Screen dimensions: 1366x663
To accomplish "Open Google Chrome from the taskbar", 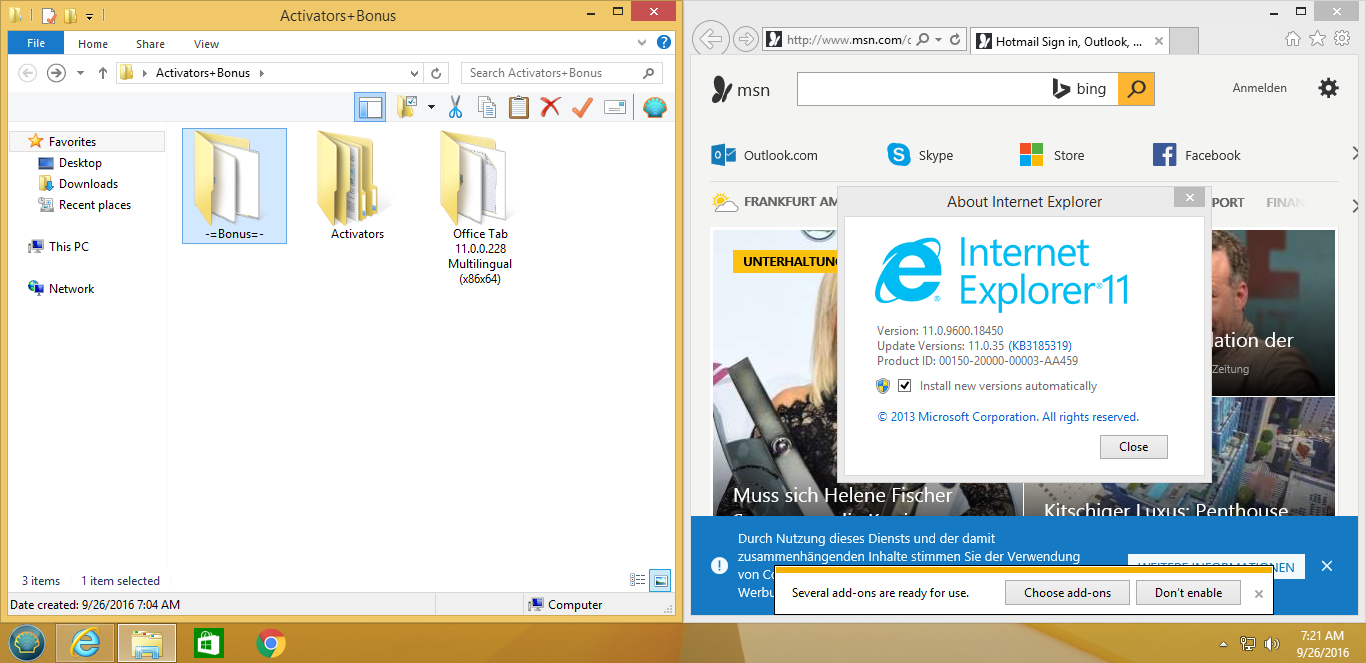I will (270, 643).
